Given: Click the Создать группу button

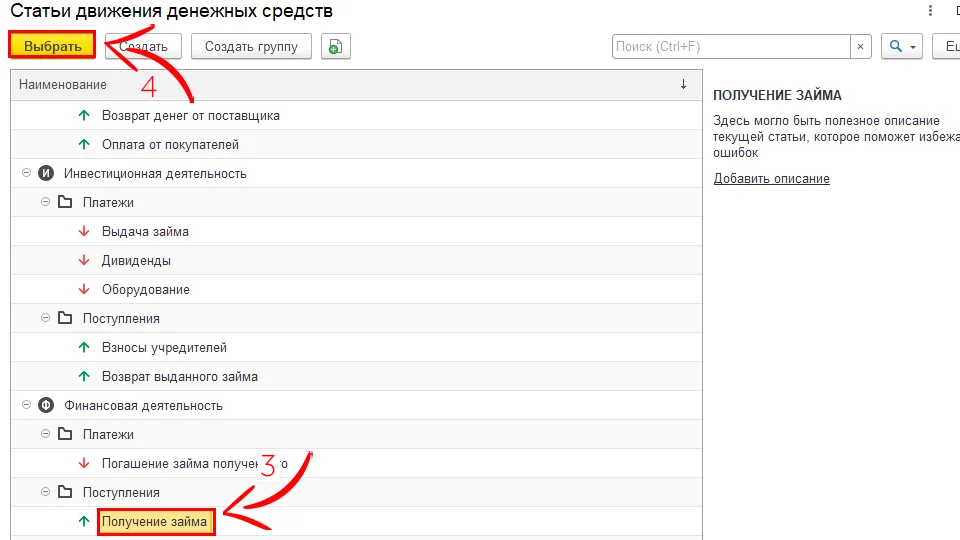Looking at the screenshot, I should 251,46.
